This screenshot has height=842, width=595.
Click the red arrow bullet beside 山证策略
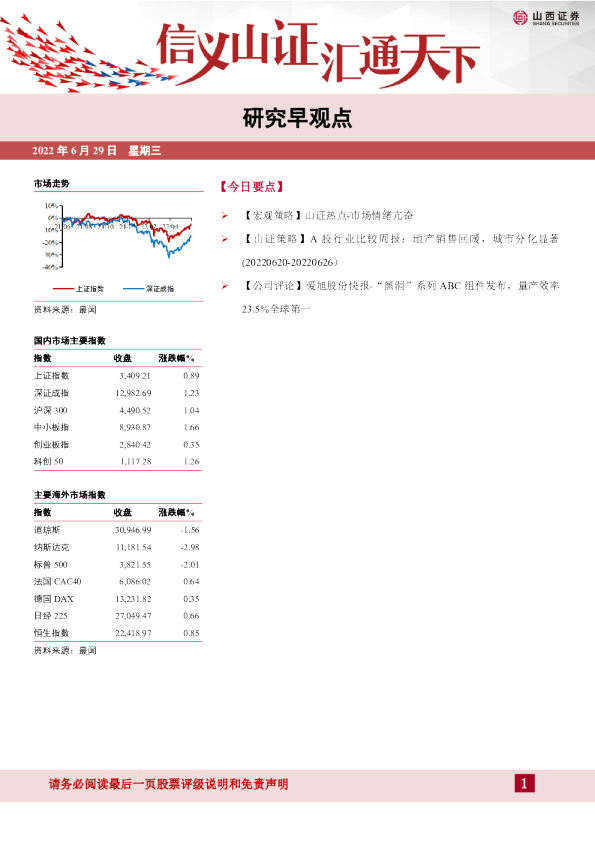(224, 239)
